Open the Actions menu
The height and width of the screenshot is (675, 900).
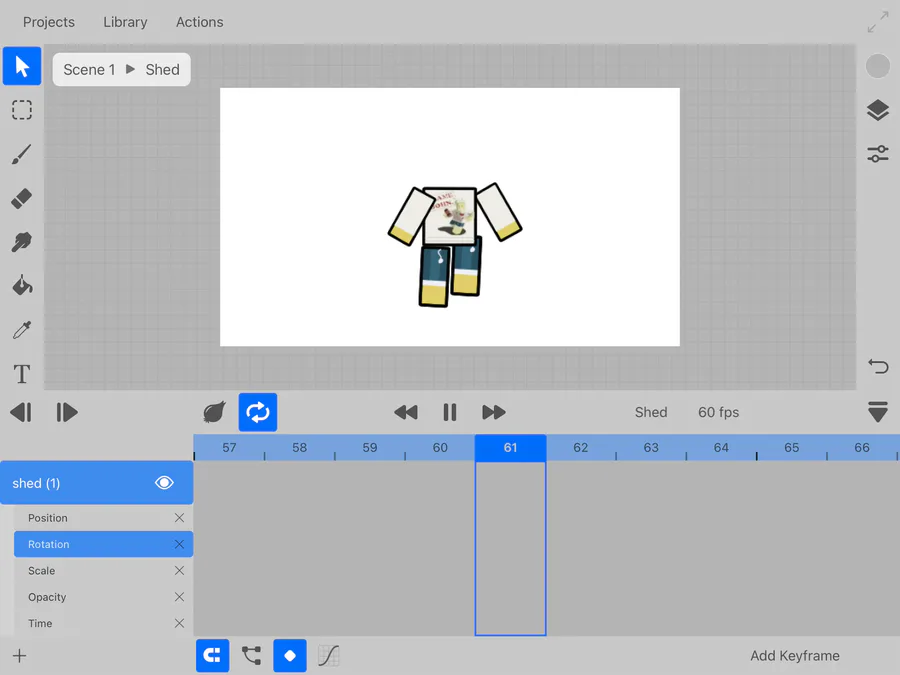tap(200, 22)
